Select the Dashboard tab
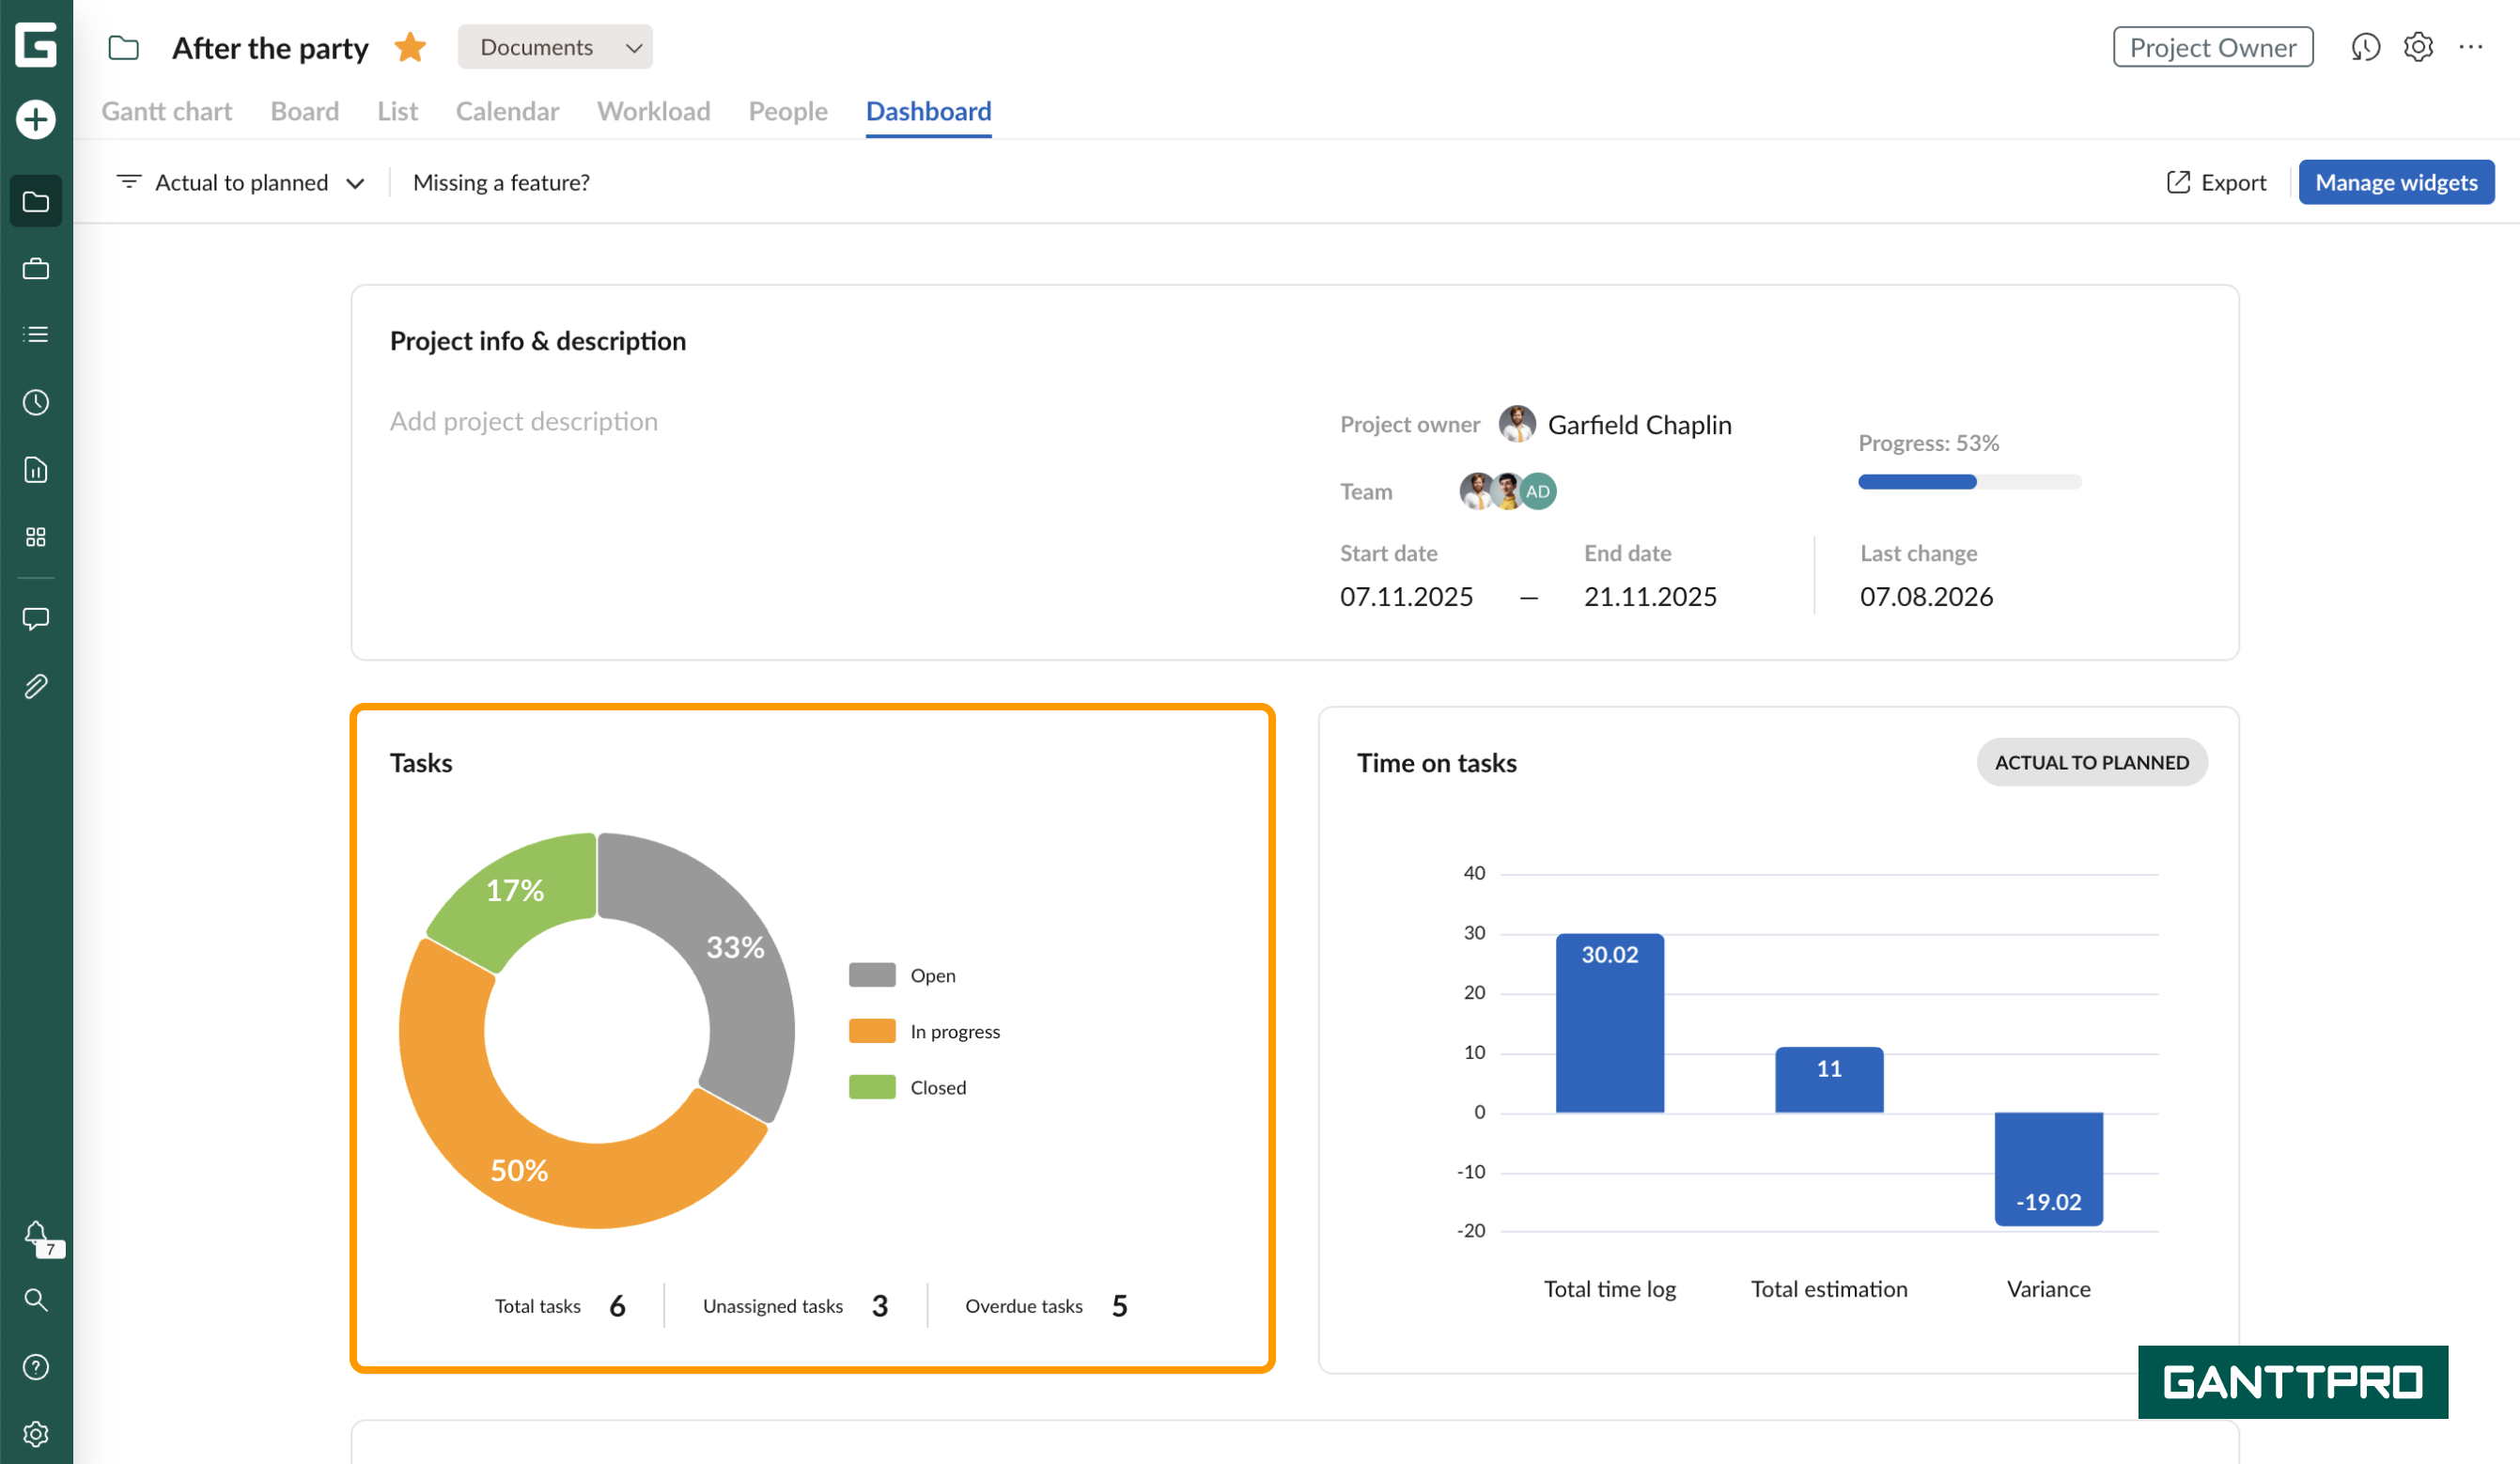This screenshot has width=2520, height=1464. [929, 111]
